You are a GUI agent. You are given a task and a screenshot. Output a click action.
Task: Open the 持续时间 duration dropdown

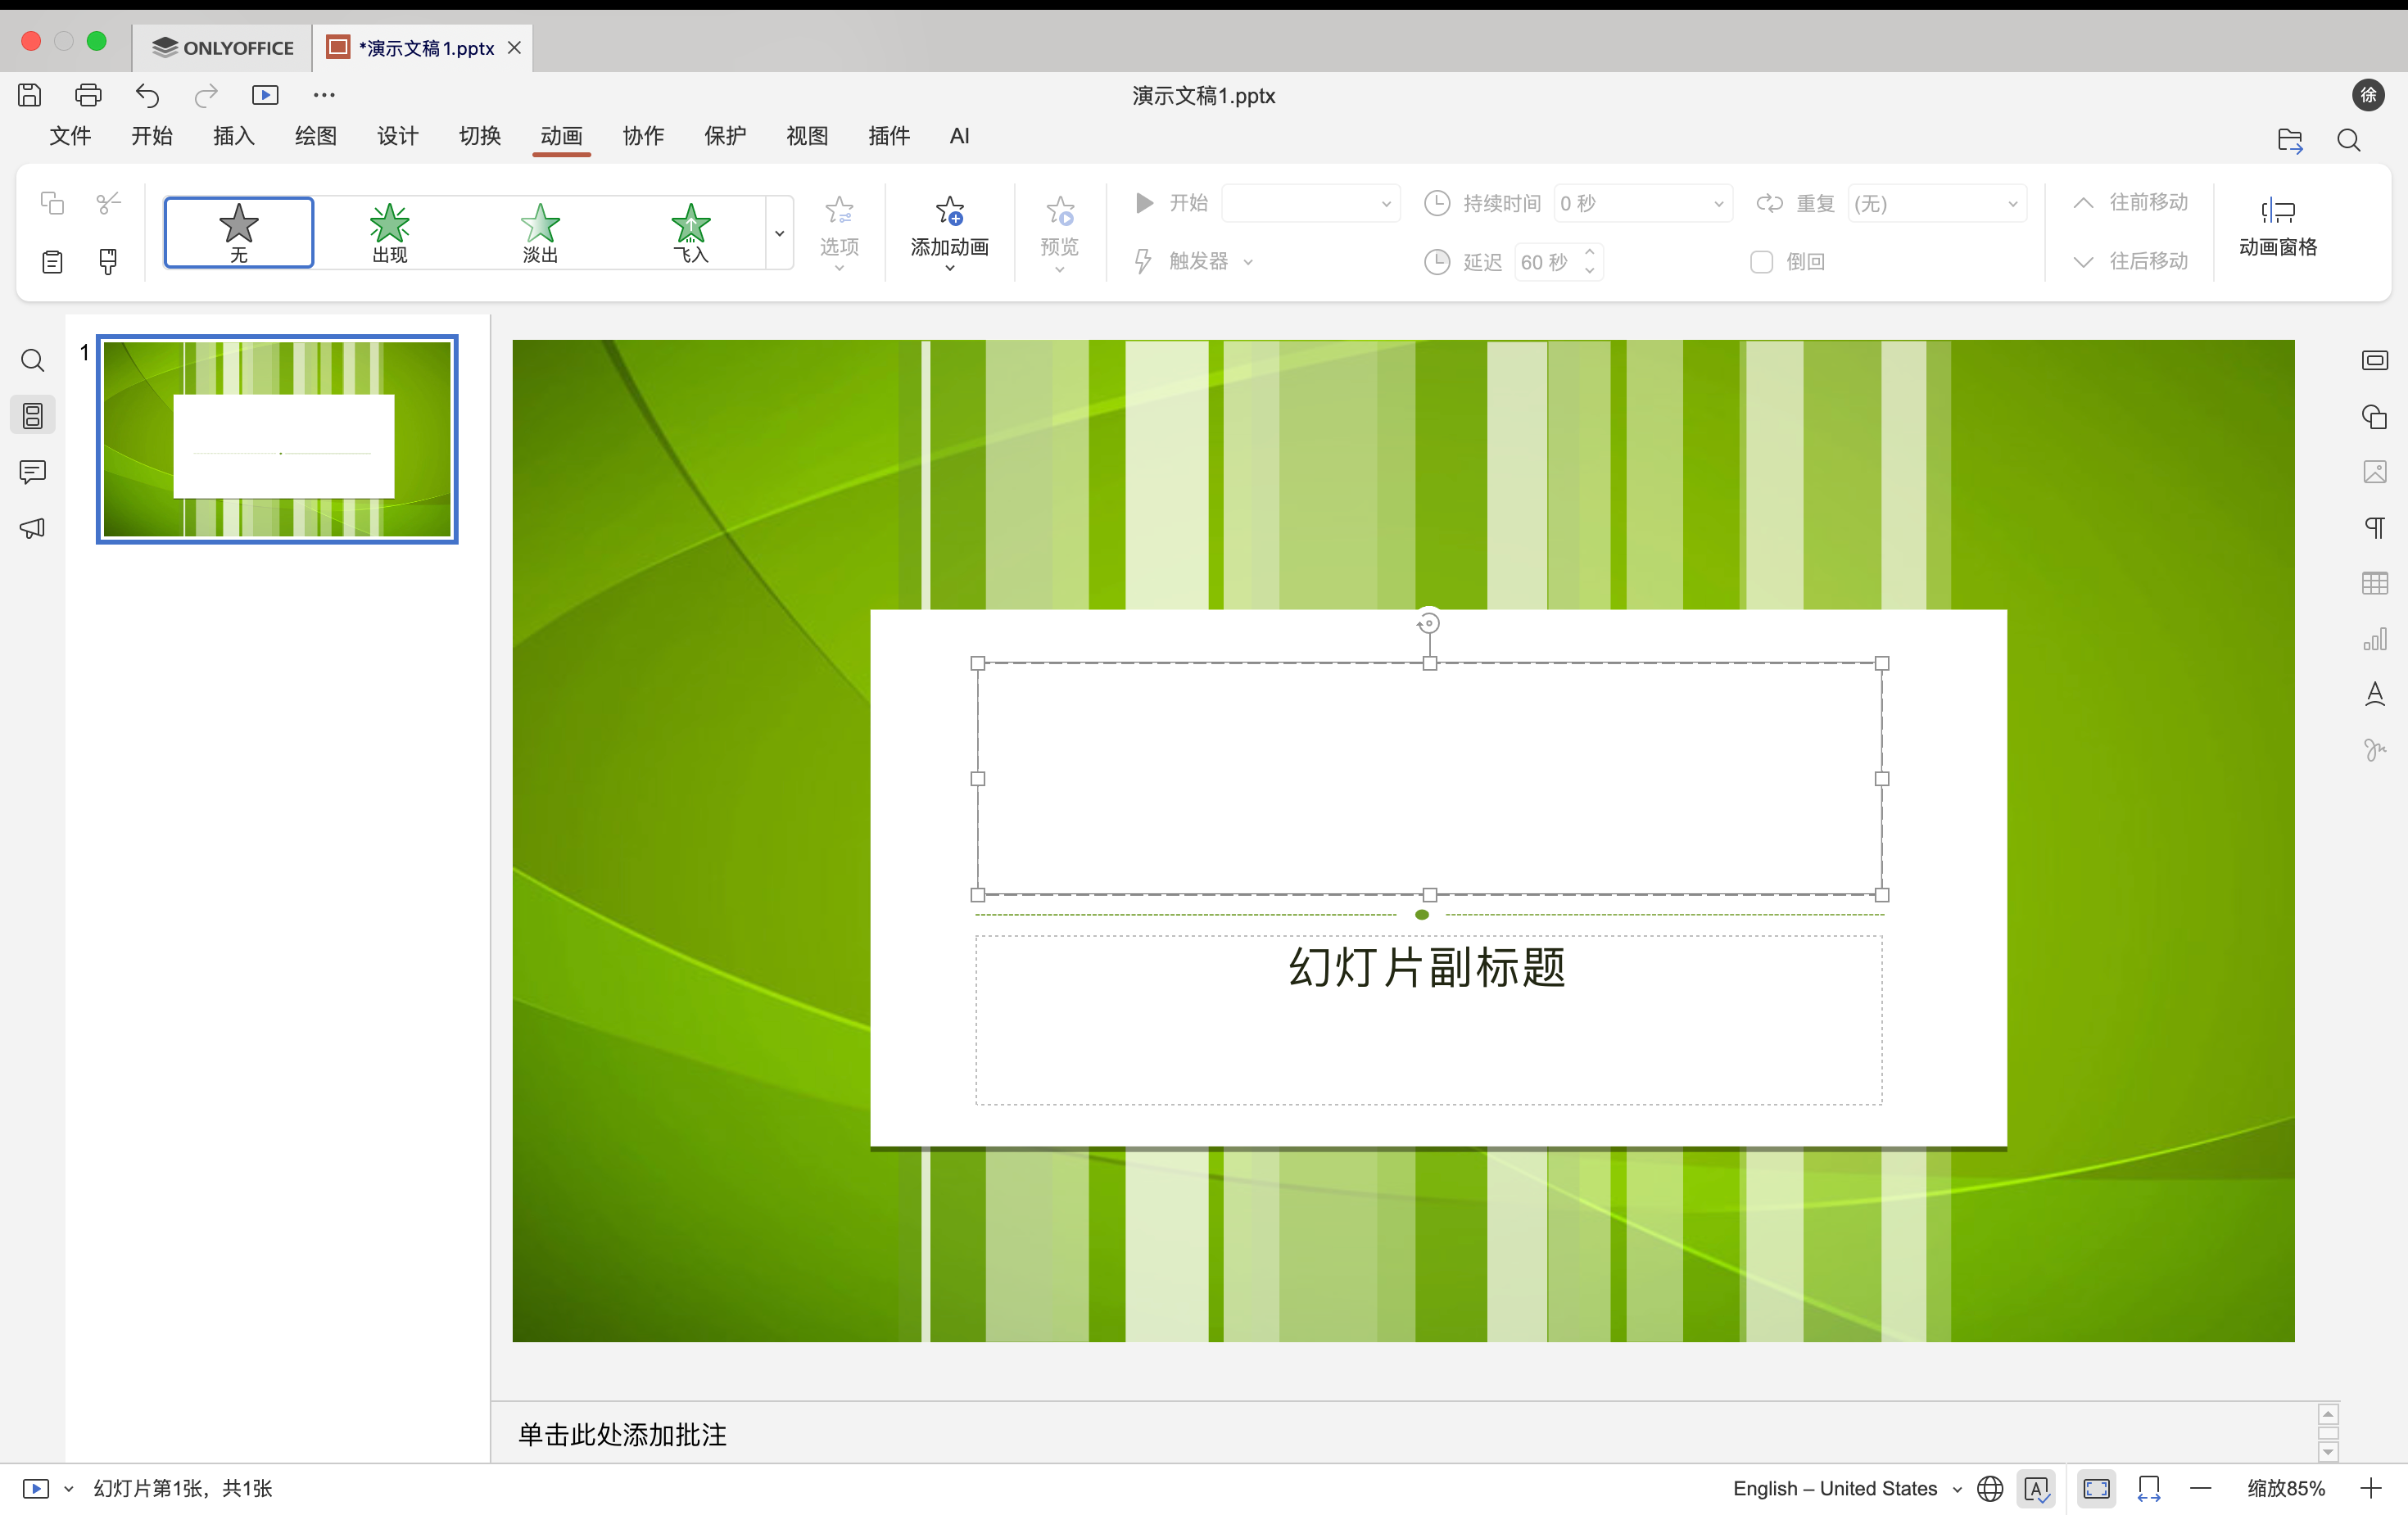[x=1718, y=204]
